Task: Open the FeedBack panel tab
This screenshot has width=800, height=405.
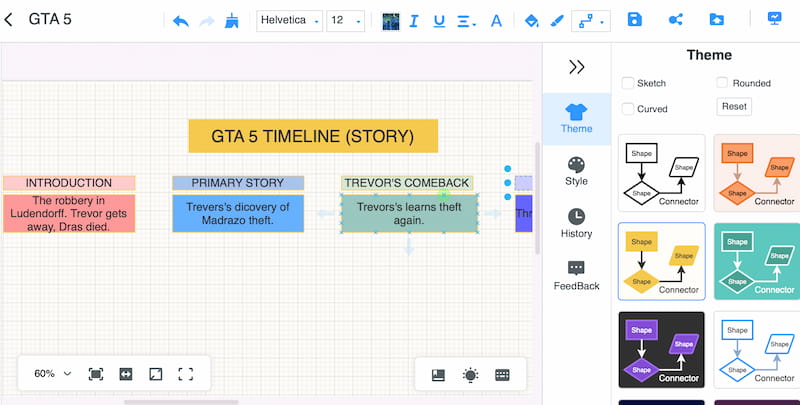Action: coord(577,276)
